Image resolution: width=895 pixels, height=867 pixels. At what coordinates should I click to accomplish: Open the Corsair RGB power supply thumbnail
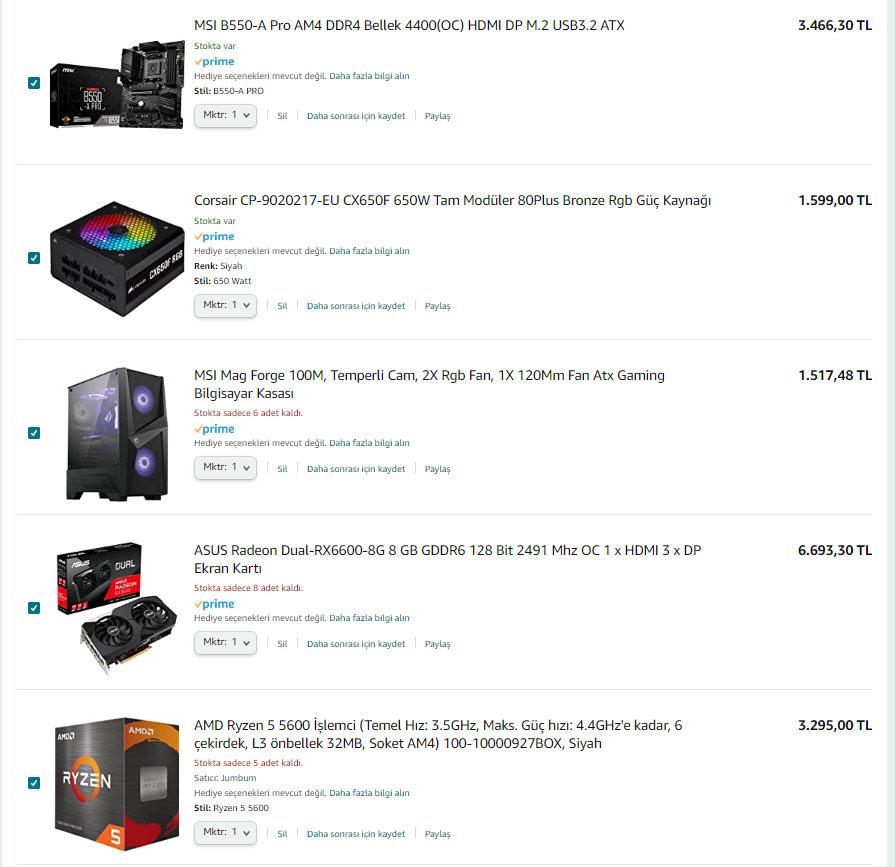pyautogui.click(x=117, y=259)
